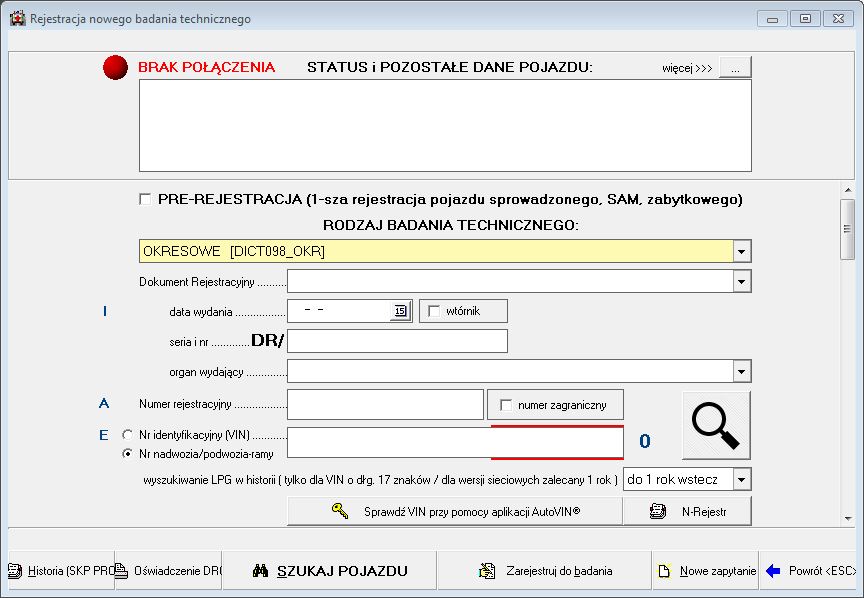Tick the numer zagraniczny checkbox
The image size is (864, 598).
coord(505,405)
